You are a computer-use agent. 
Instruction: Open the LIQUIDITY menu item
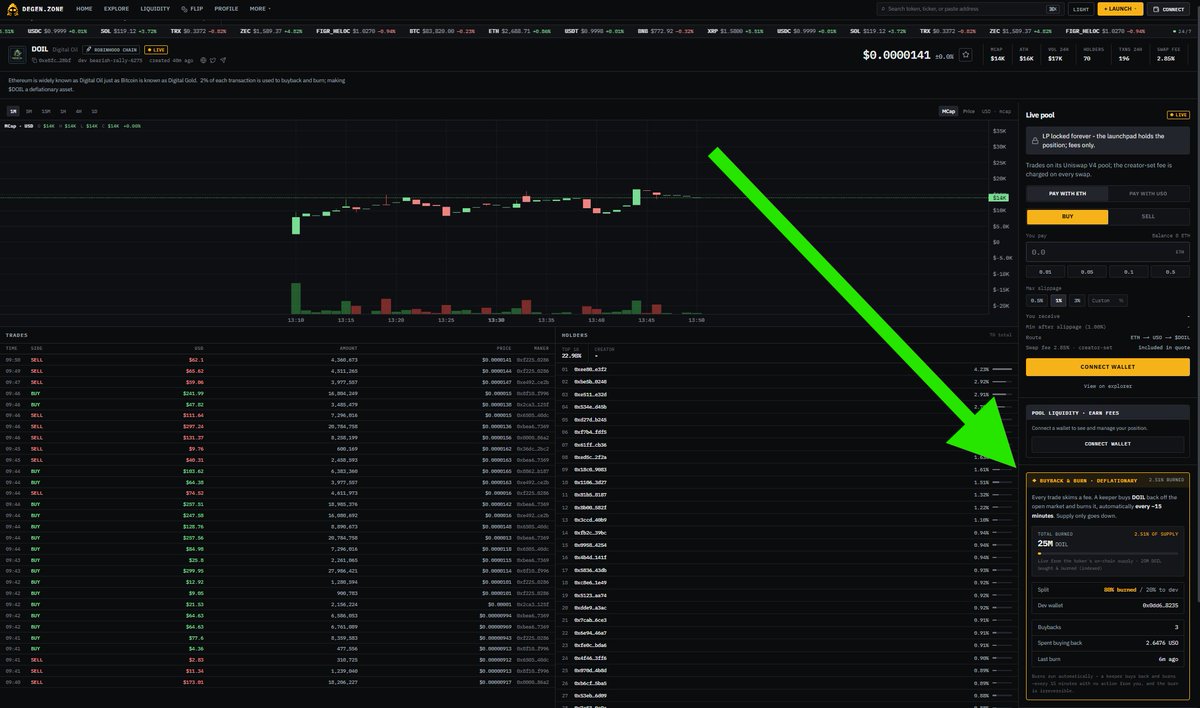(155, 8)
